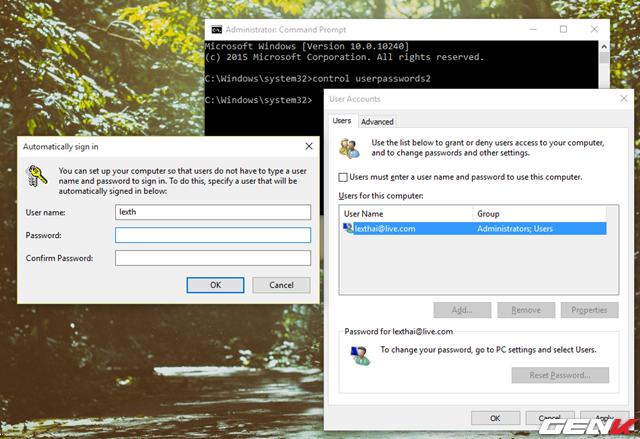
Task: Cancel the Automatically sign in dialog
Action: (281, 285)
